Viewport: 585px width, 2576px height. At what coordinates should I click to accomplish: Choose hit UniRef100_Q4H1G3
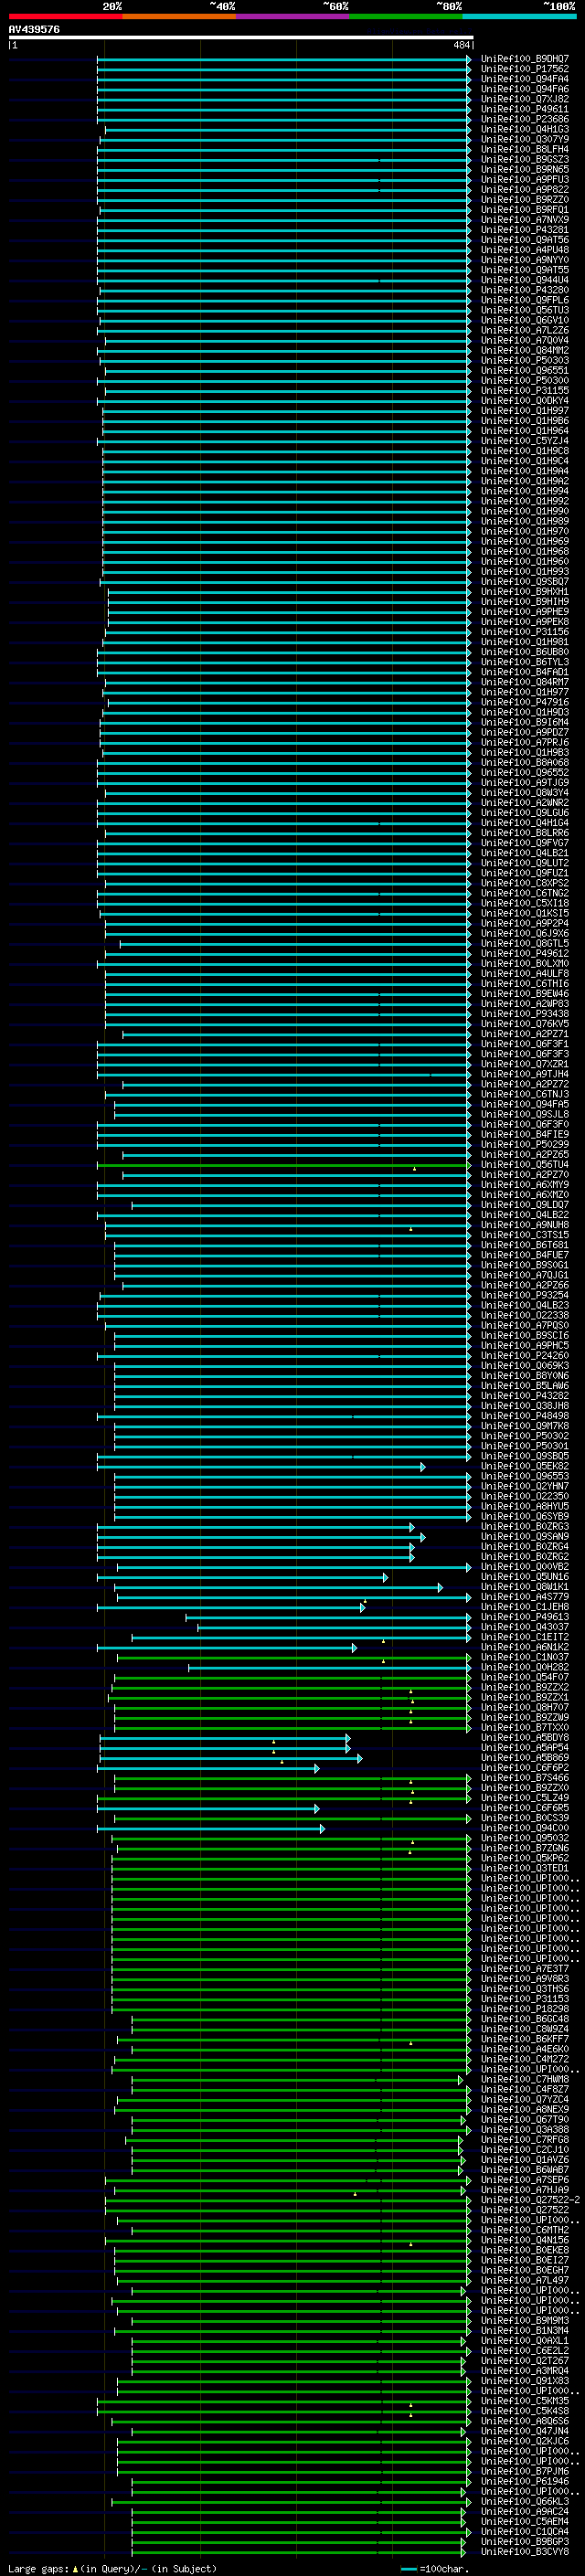tap(524, 129)
